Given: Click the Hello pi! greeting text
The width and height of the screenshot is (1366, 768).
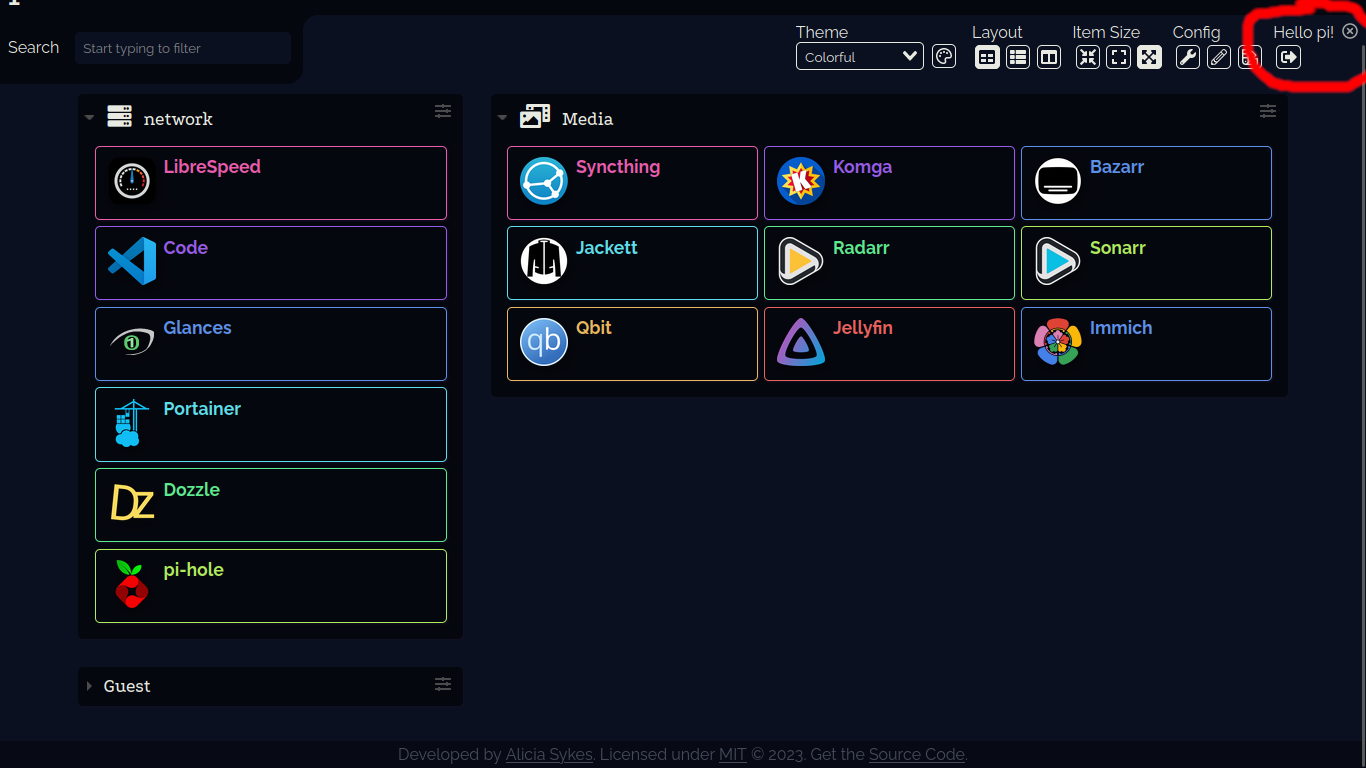Looking at the screenshot, I should (1303, 32).
